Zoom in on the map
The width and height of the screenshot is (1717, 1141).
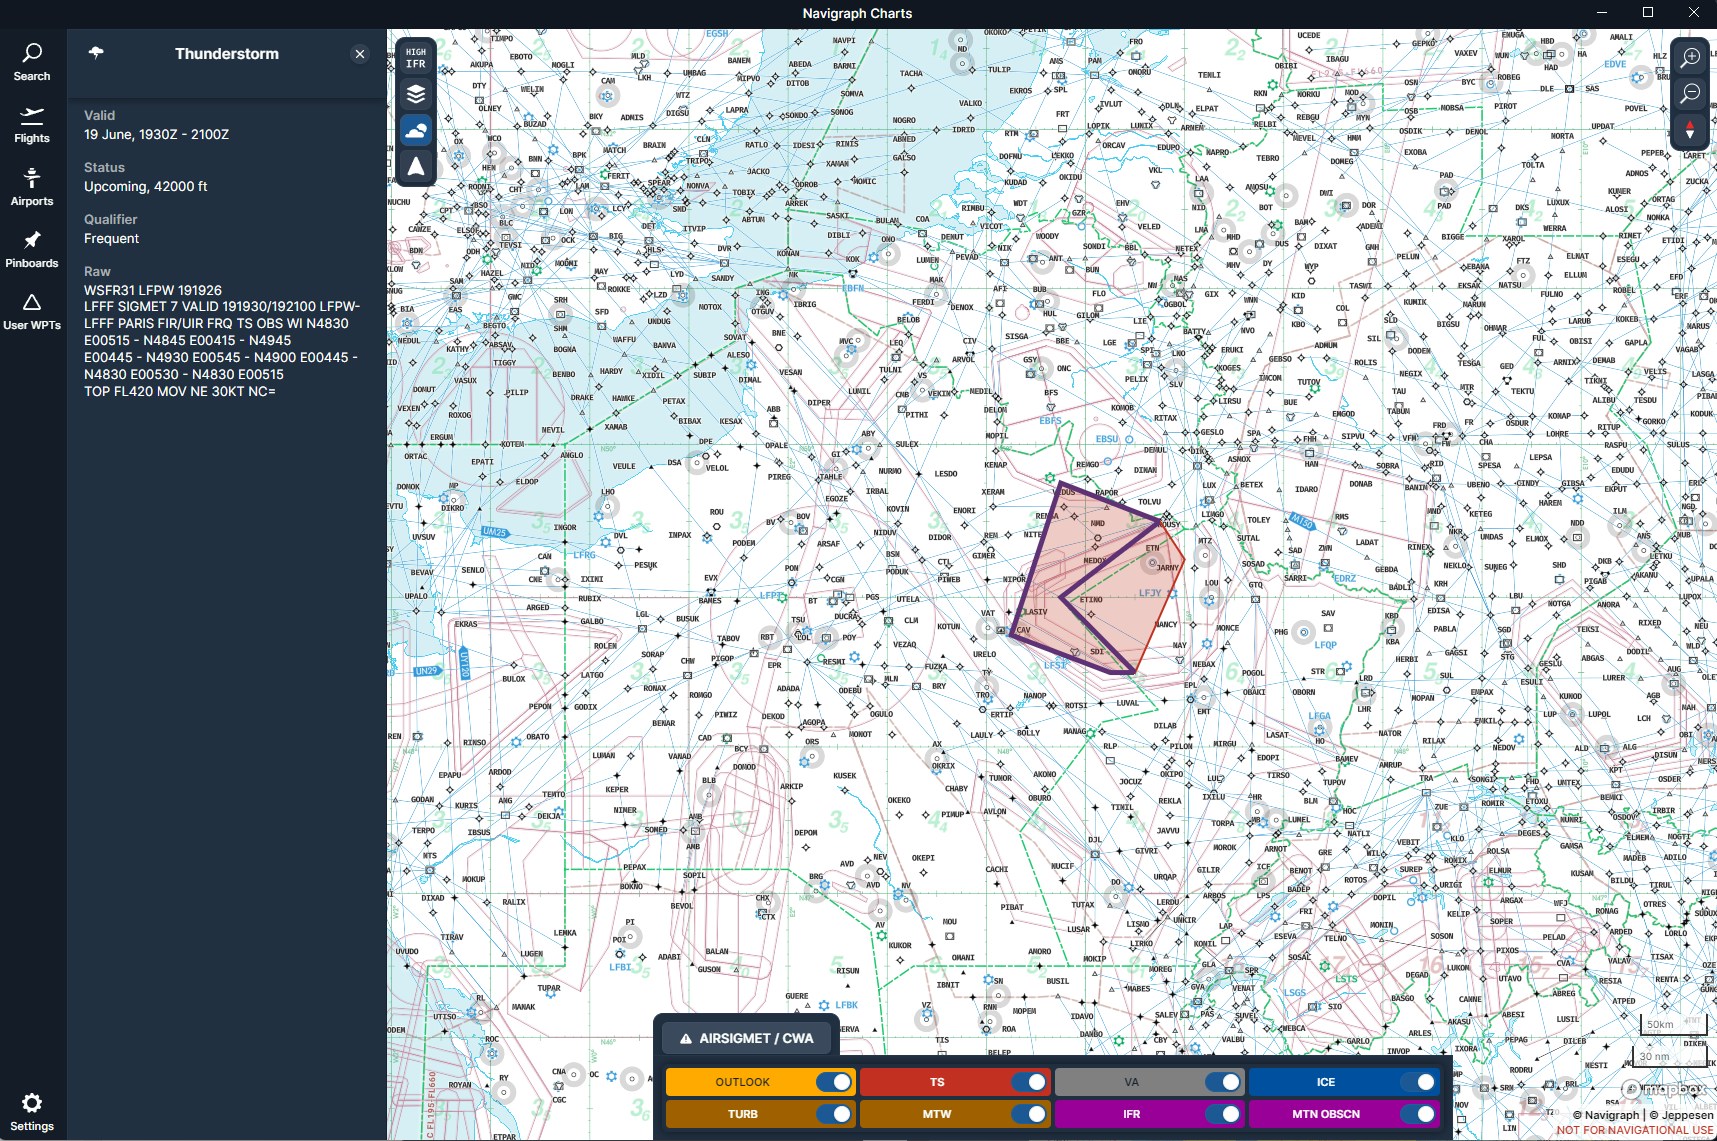(x=1690, y=57)
